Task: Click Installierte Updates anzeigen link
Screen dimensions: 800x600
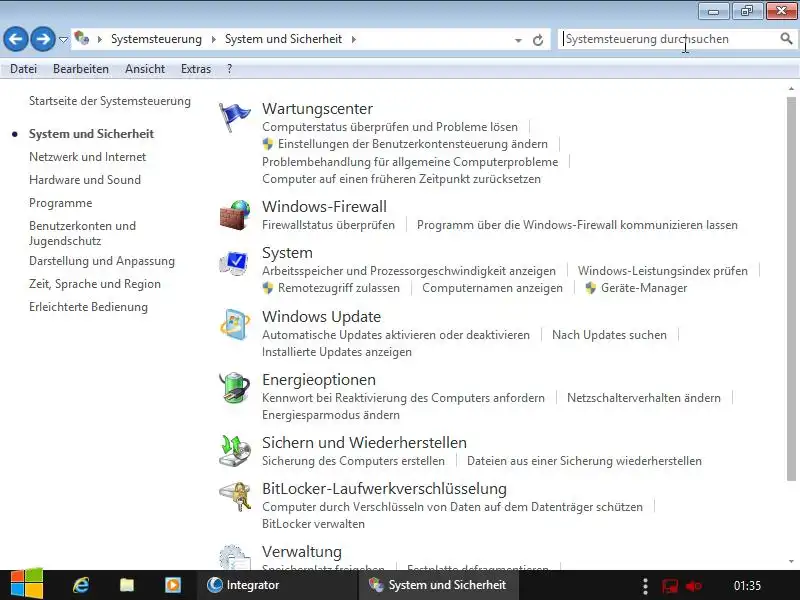Action: (x=337, y=352)
